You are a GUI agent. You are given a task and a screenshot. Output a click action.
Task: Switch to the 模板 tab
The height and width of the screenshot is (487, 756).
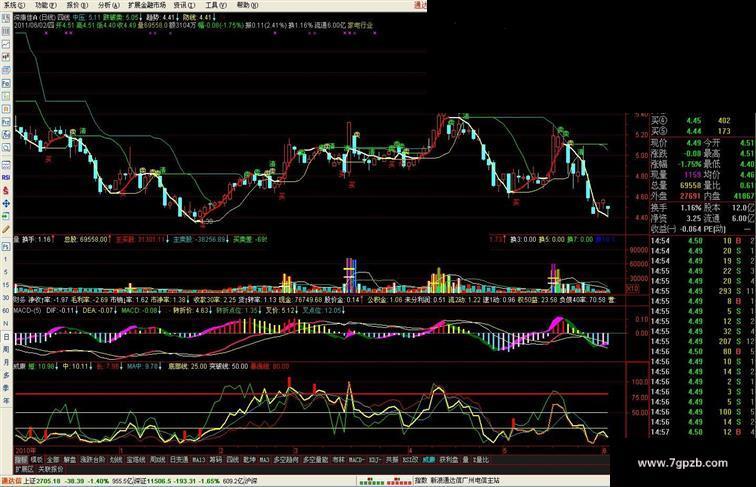(x=37, y=460)
